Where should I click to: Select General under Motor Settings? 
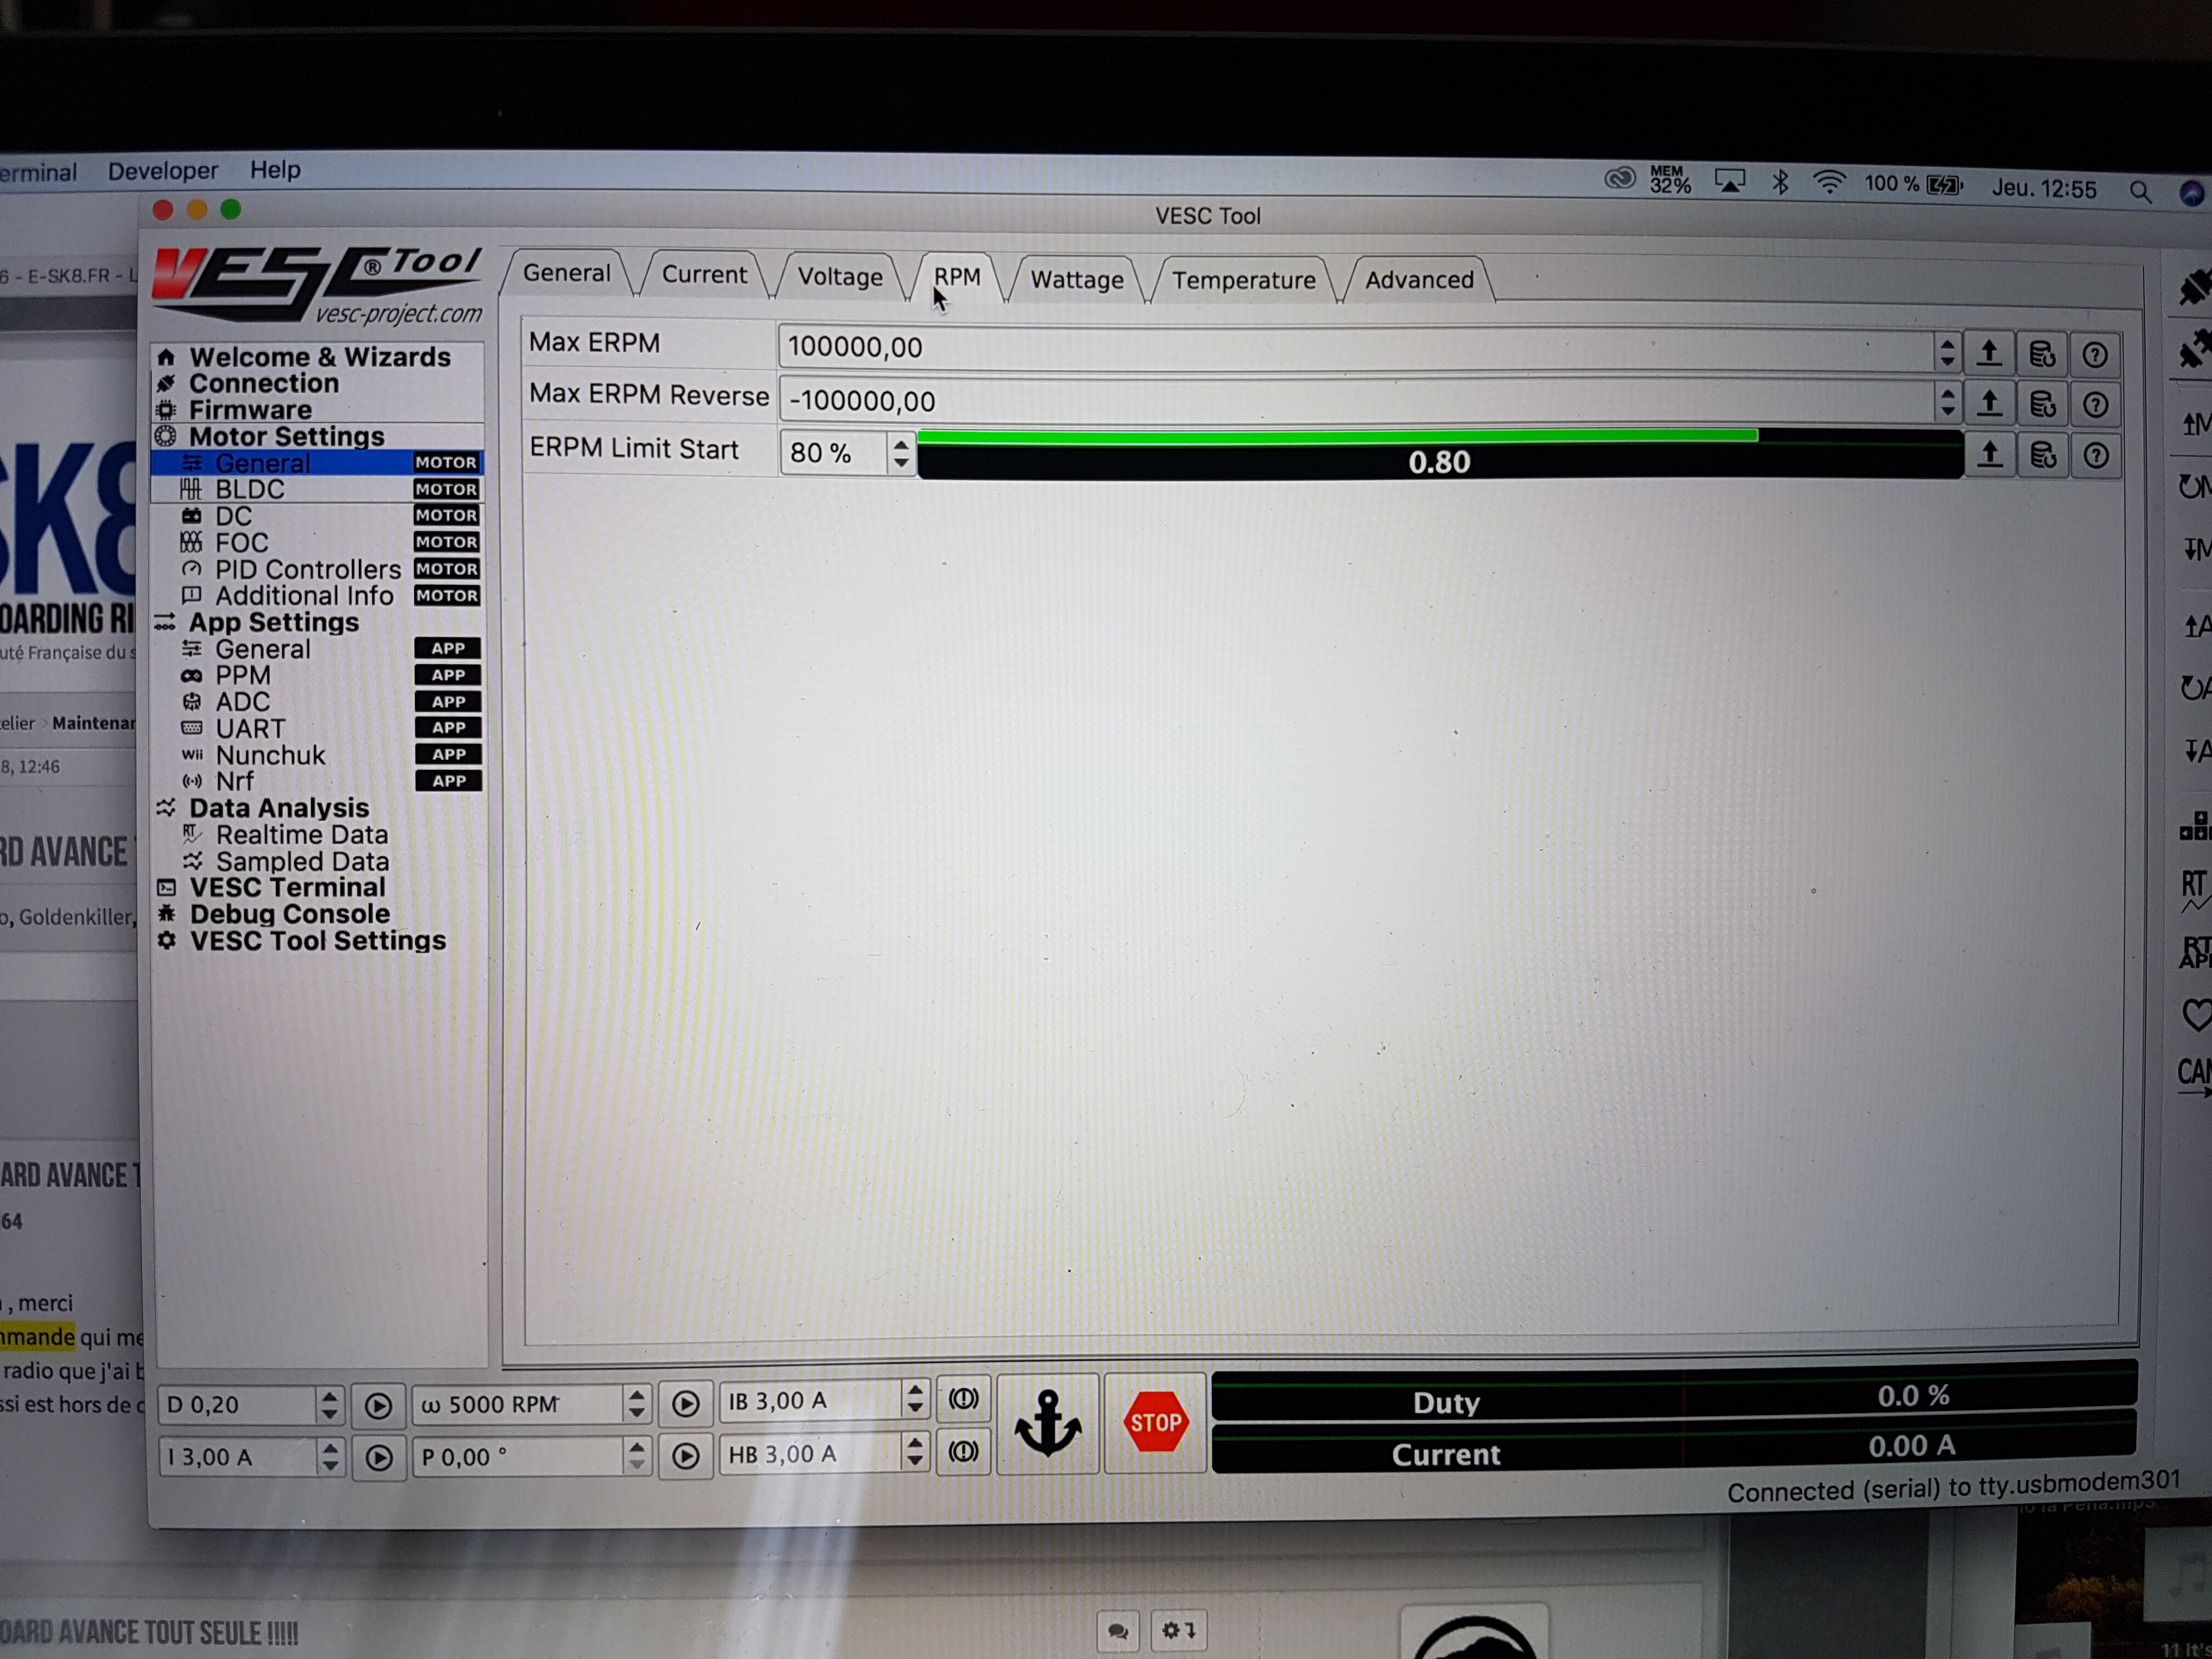coord(317,463)
